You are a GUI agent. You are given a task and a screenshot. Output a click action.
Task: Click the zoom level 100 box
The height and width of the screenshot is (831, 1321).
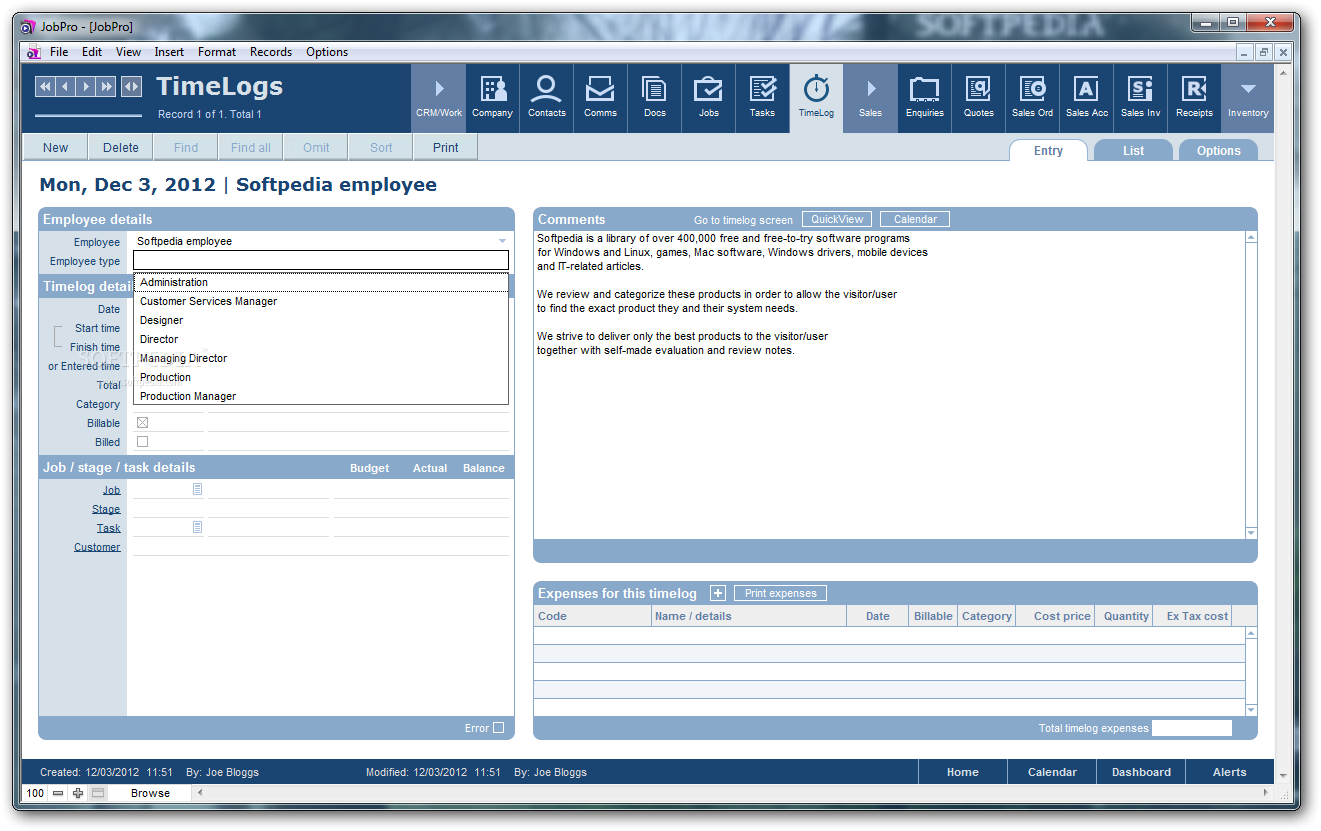35,793
